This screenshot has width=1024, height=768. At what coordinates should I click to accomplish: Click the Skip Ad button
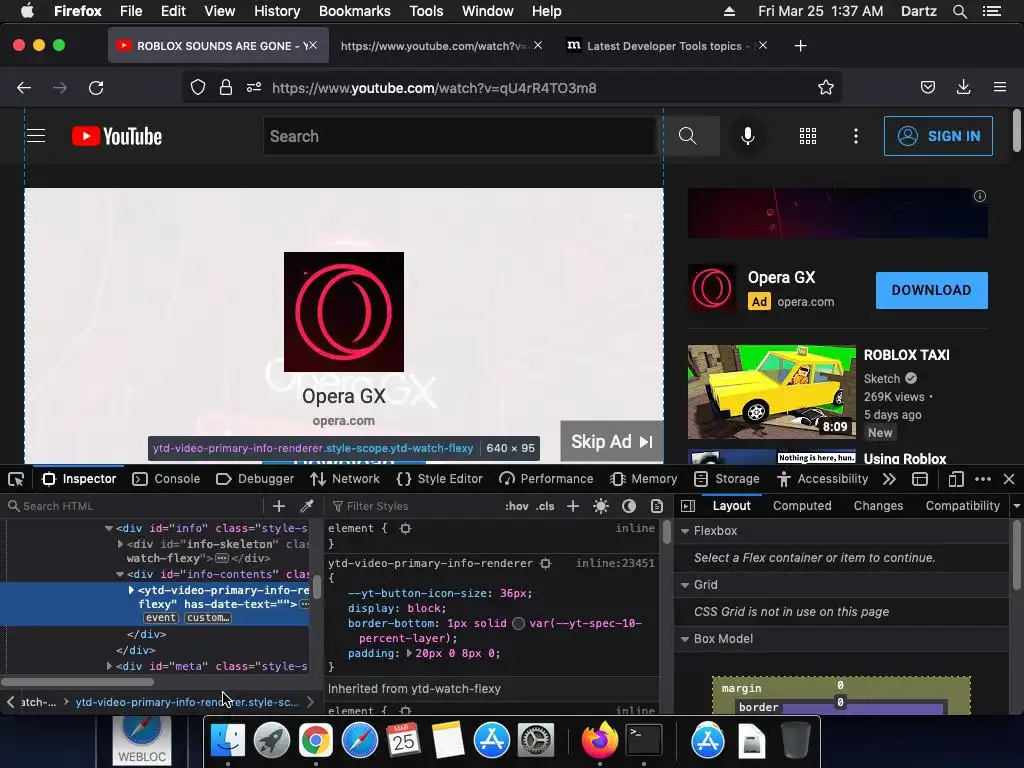[612, 442]
